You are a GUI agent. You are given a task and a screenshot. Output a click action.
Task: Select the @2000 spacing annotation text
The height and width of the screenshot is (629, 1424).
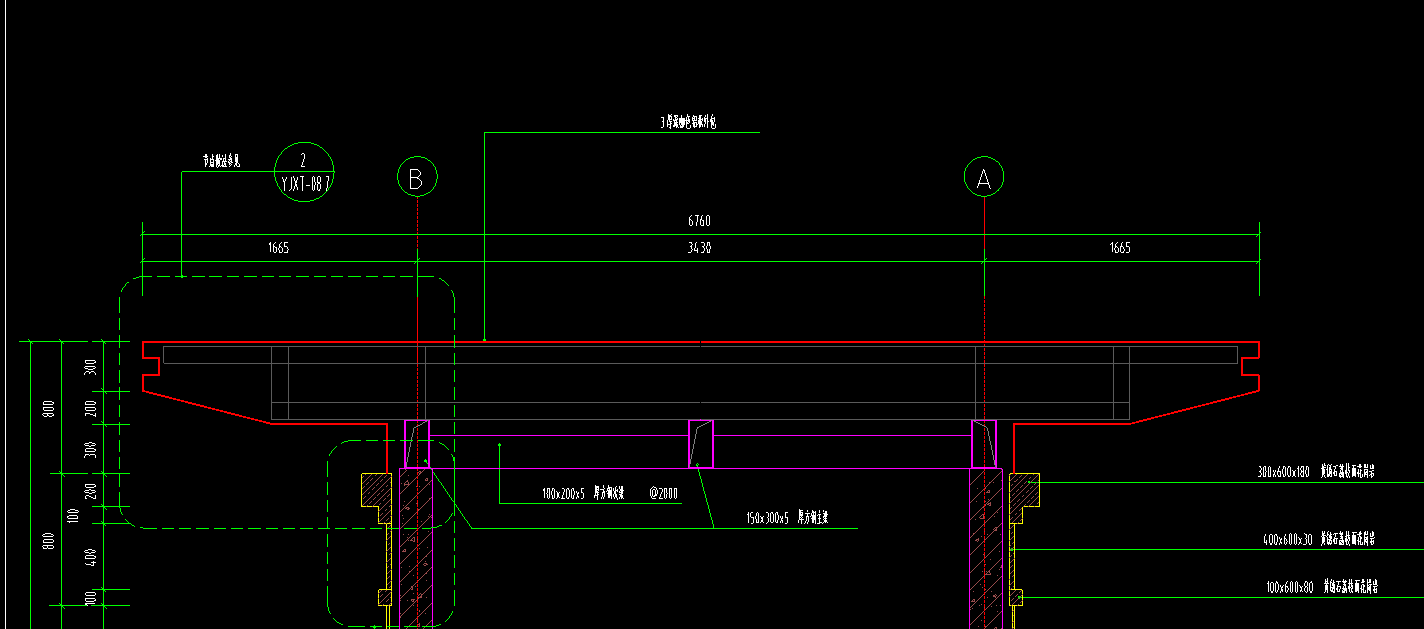(663, 493)
